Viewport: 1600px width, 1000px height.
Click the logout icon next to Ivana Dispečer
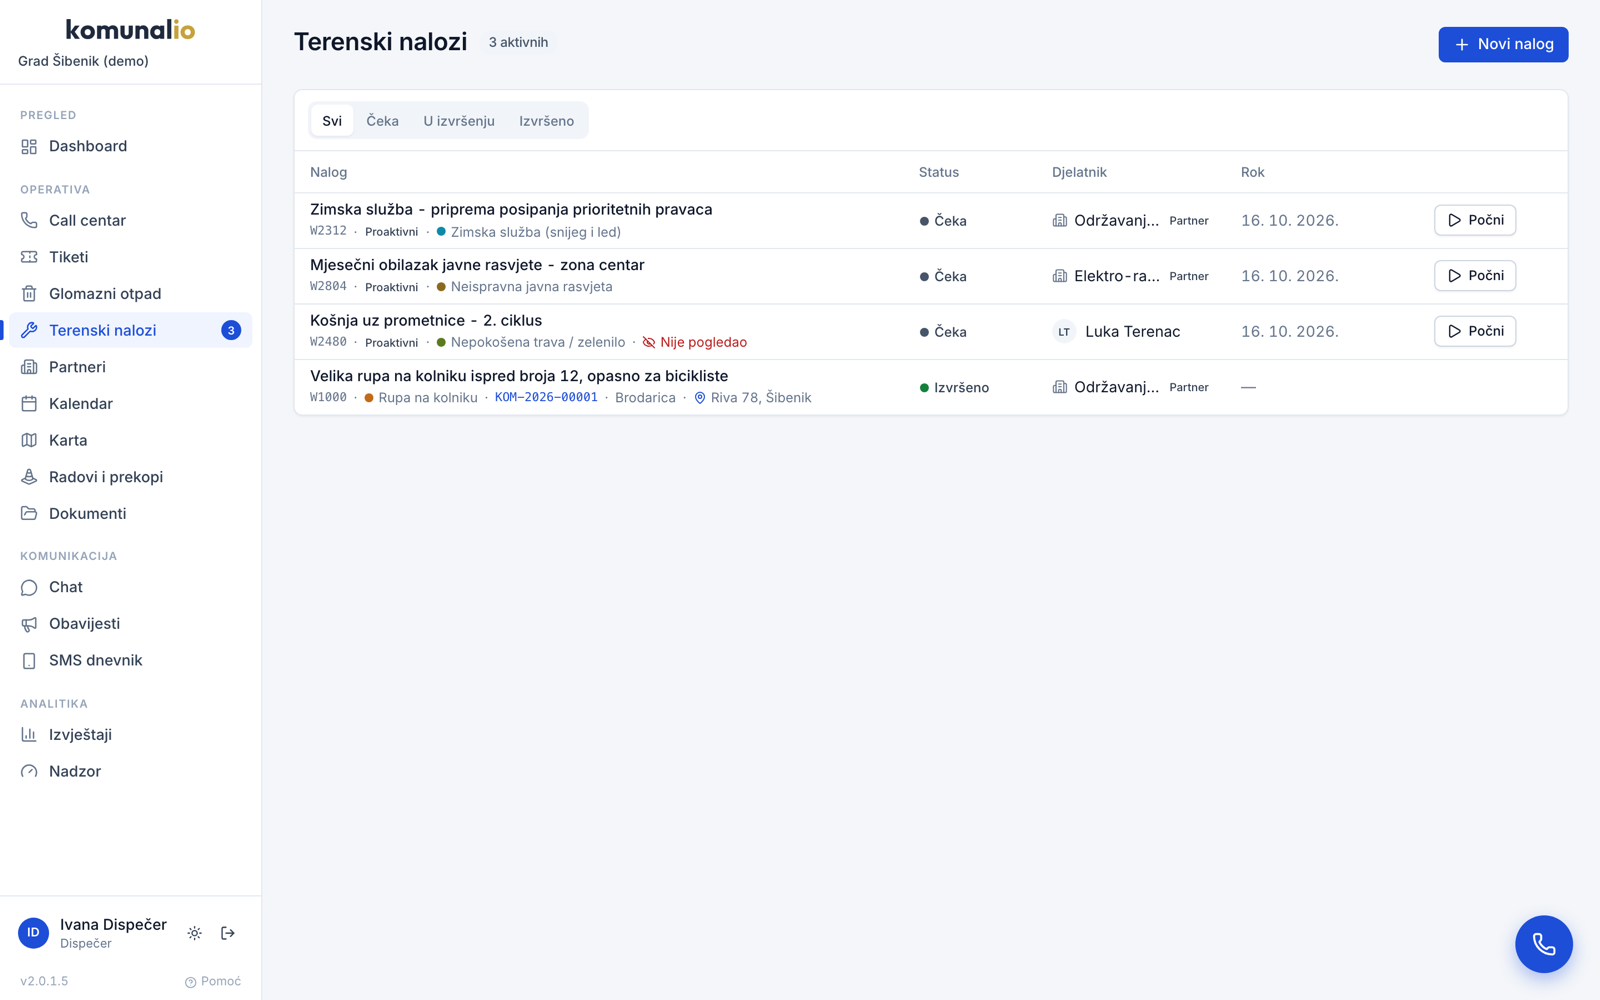[x=228, y=933]
